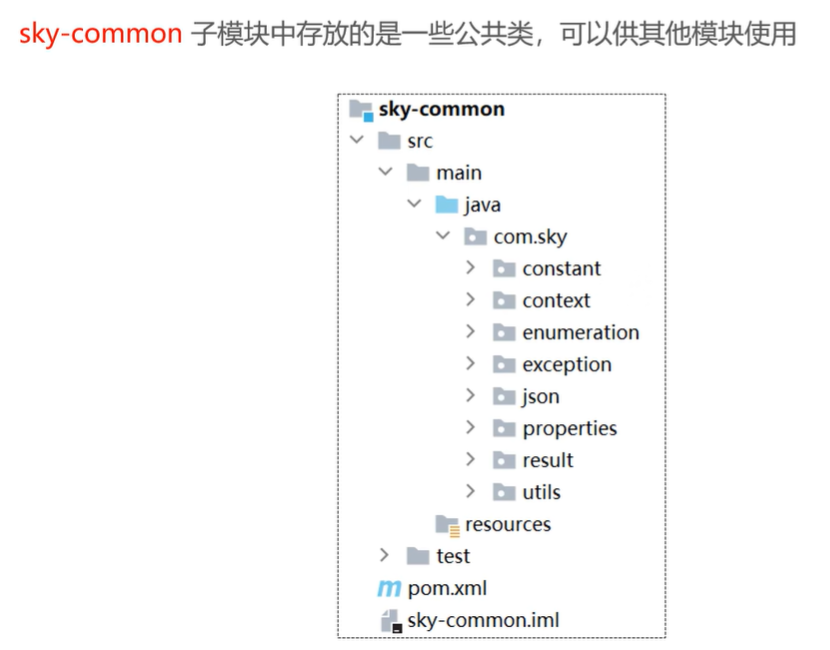Expand the test folder node
Viewport: 830px width, 650px height.
coord(384,556)
